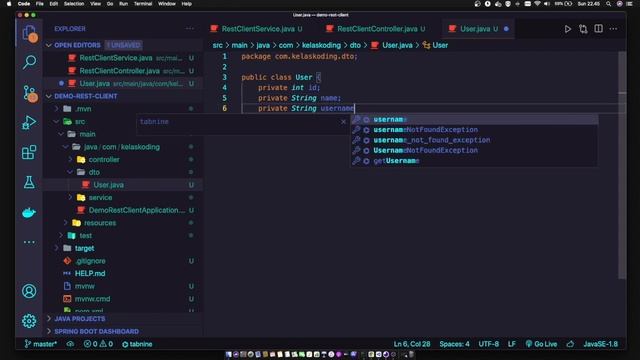This screenshot has height=360, width=640.
Task: Open HELP.md file
Action: click(90, 273)
